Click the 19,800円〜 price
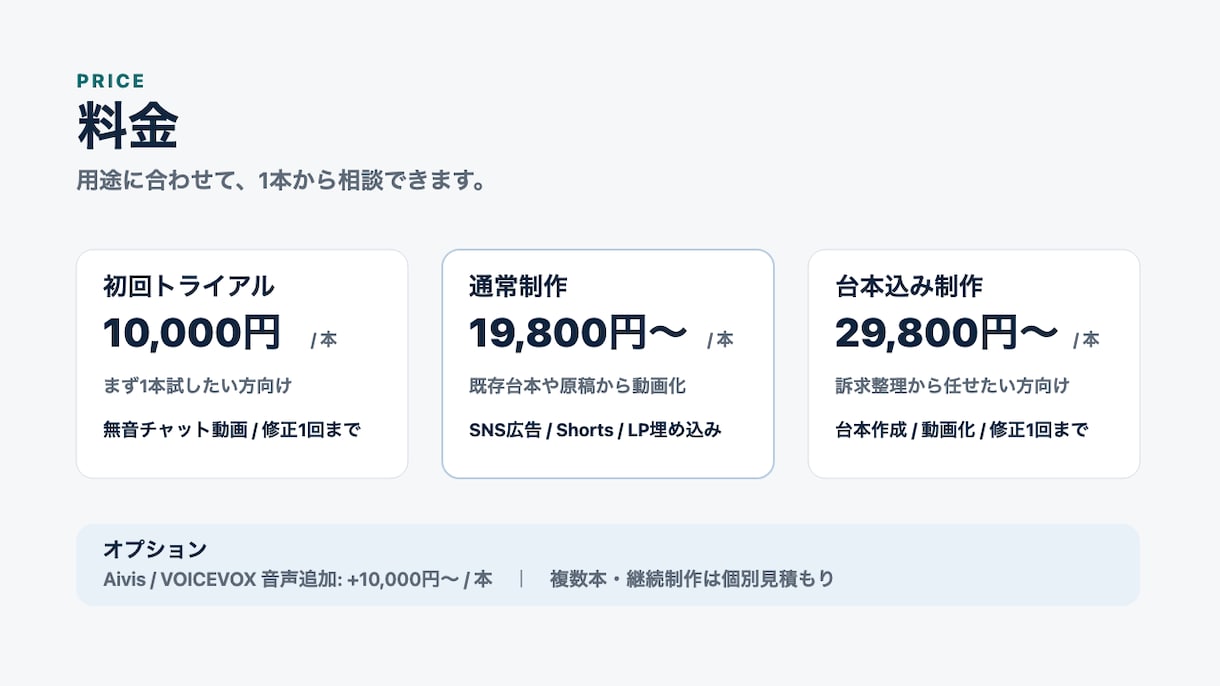Viewport: 1220px width, 686px height. tap(578, 333)
